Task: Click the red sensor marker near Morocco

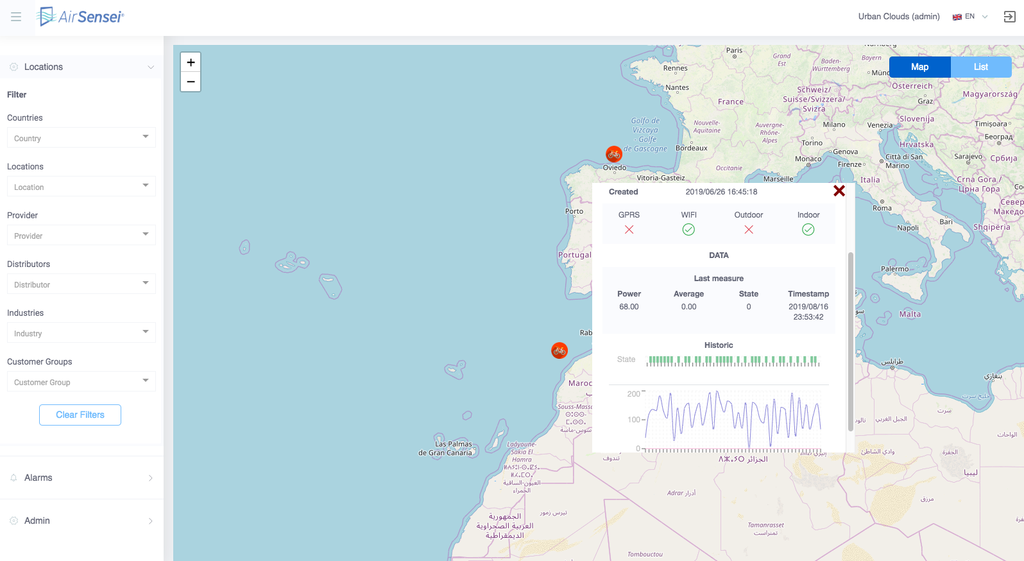Action: pyautogui.click(x=559, y=350)
